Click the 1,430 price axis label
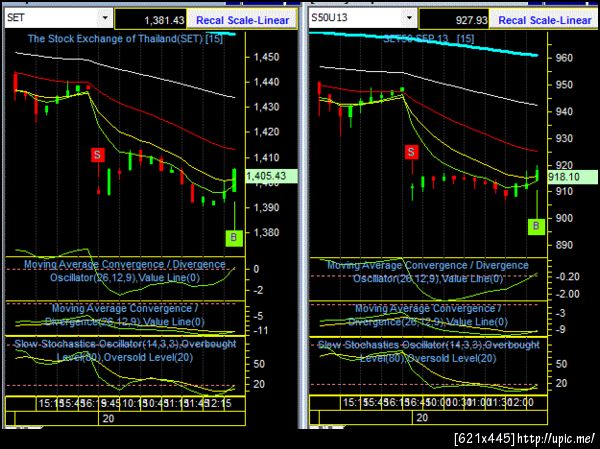Image resolution: width=600 pixels, height=449 pixels. tap(266, 107)
